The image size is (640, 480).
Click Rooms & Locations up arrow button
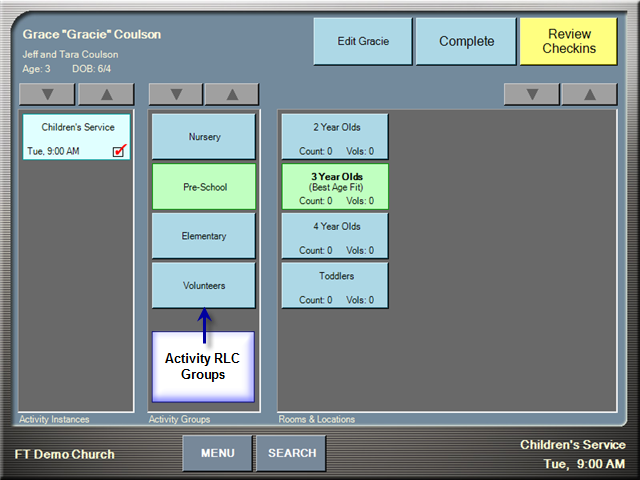(589, 95)
